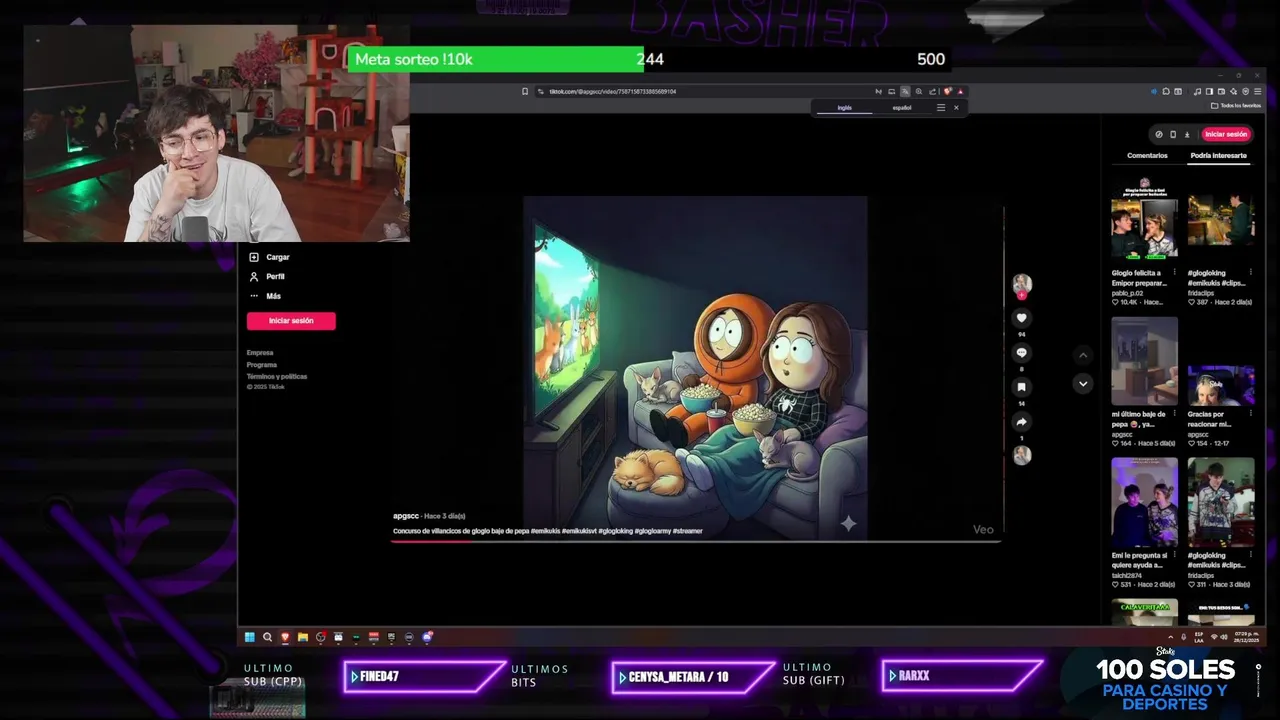This screenshot has height=720, width=1280.
Task: Click the taskbar Search icon
Action: tap(267, 637)
